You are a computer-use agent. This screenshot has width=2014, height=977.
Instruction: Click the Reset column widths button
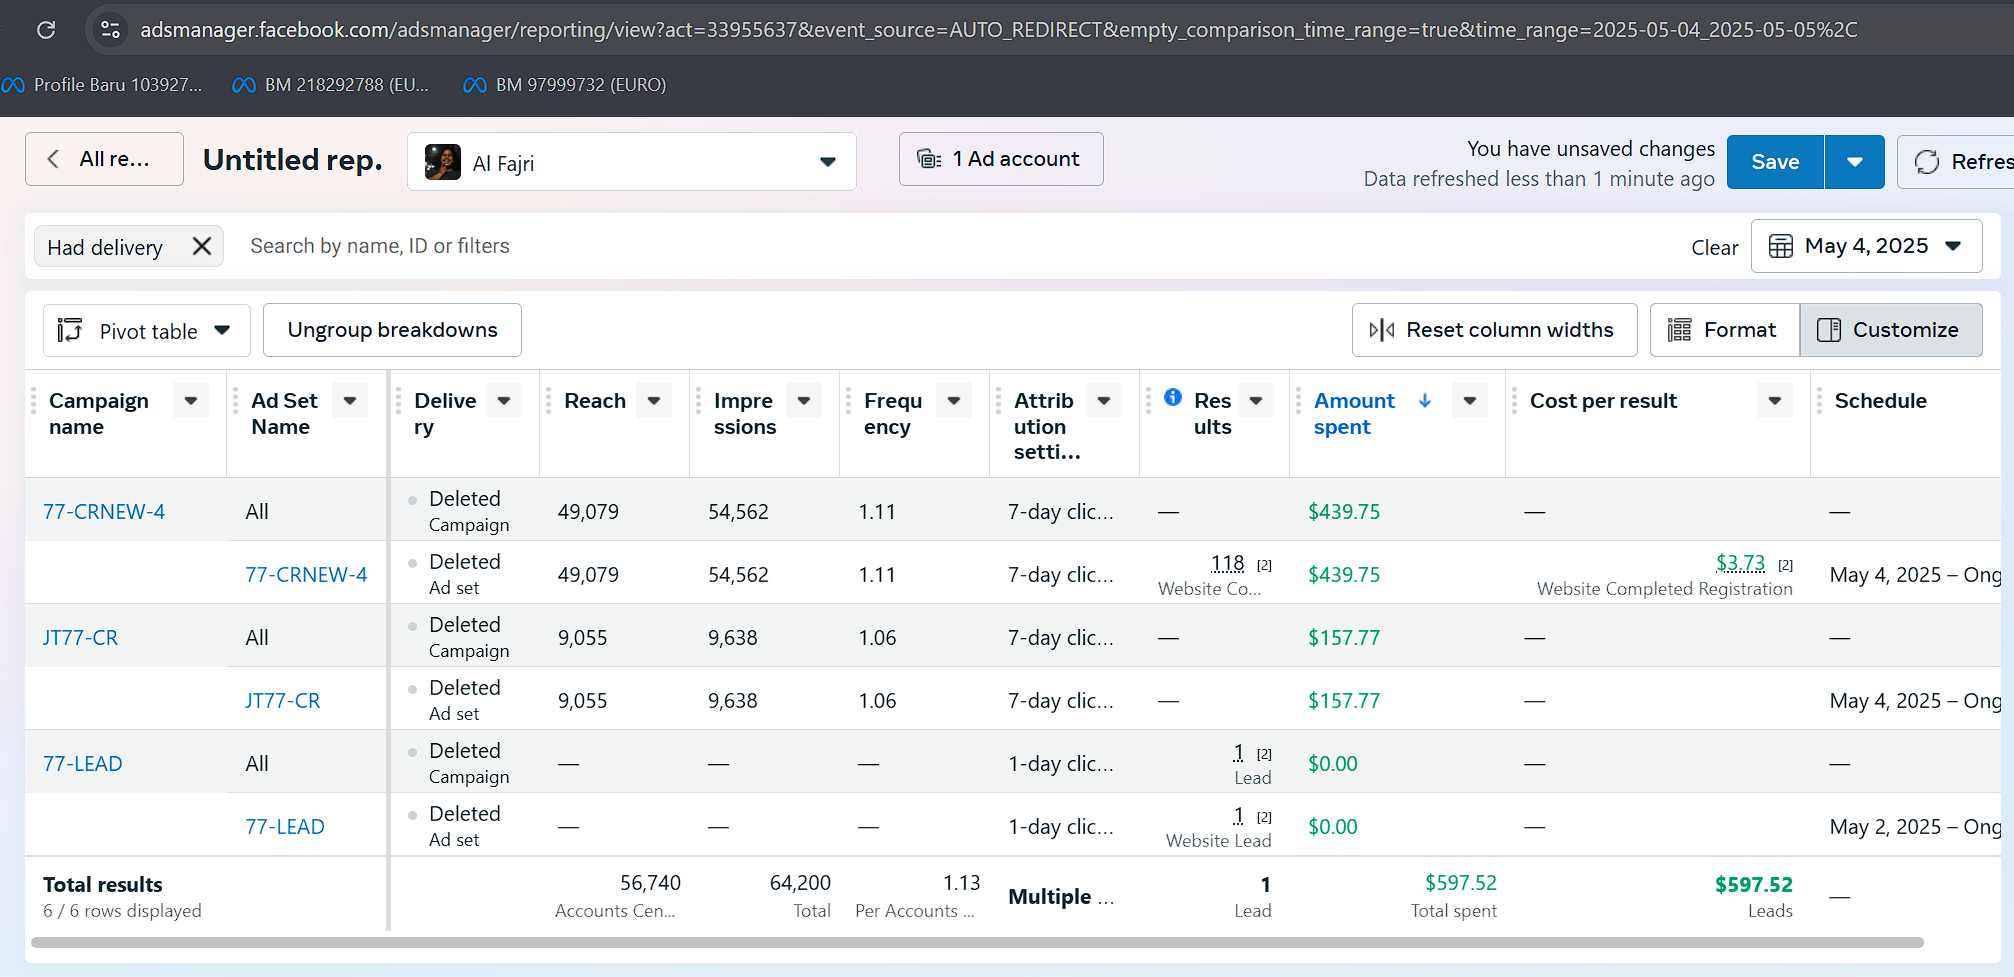coord(1494,330)
